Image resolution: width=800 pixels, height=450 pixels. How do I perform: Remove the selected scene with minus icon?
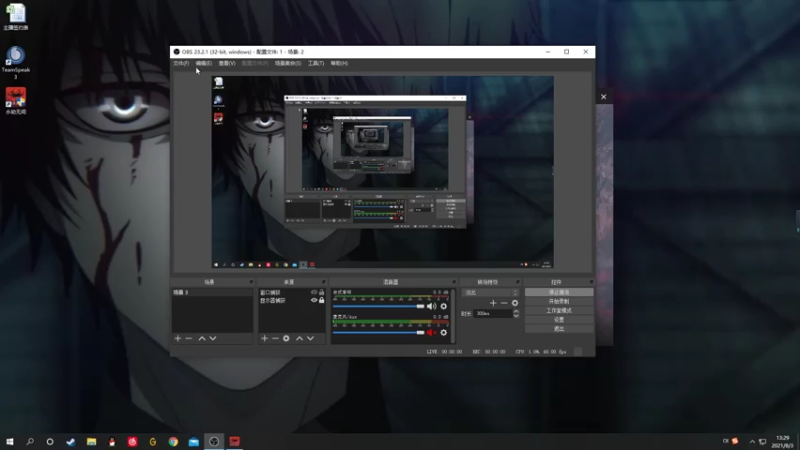click(189, 338)
